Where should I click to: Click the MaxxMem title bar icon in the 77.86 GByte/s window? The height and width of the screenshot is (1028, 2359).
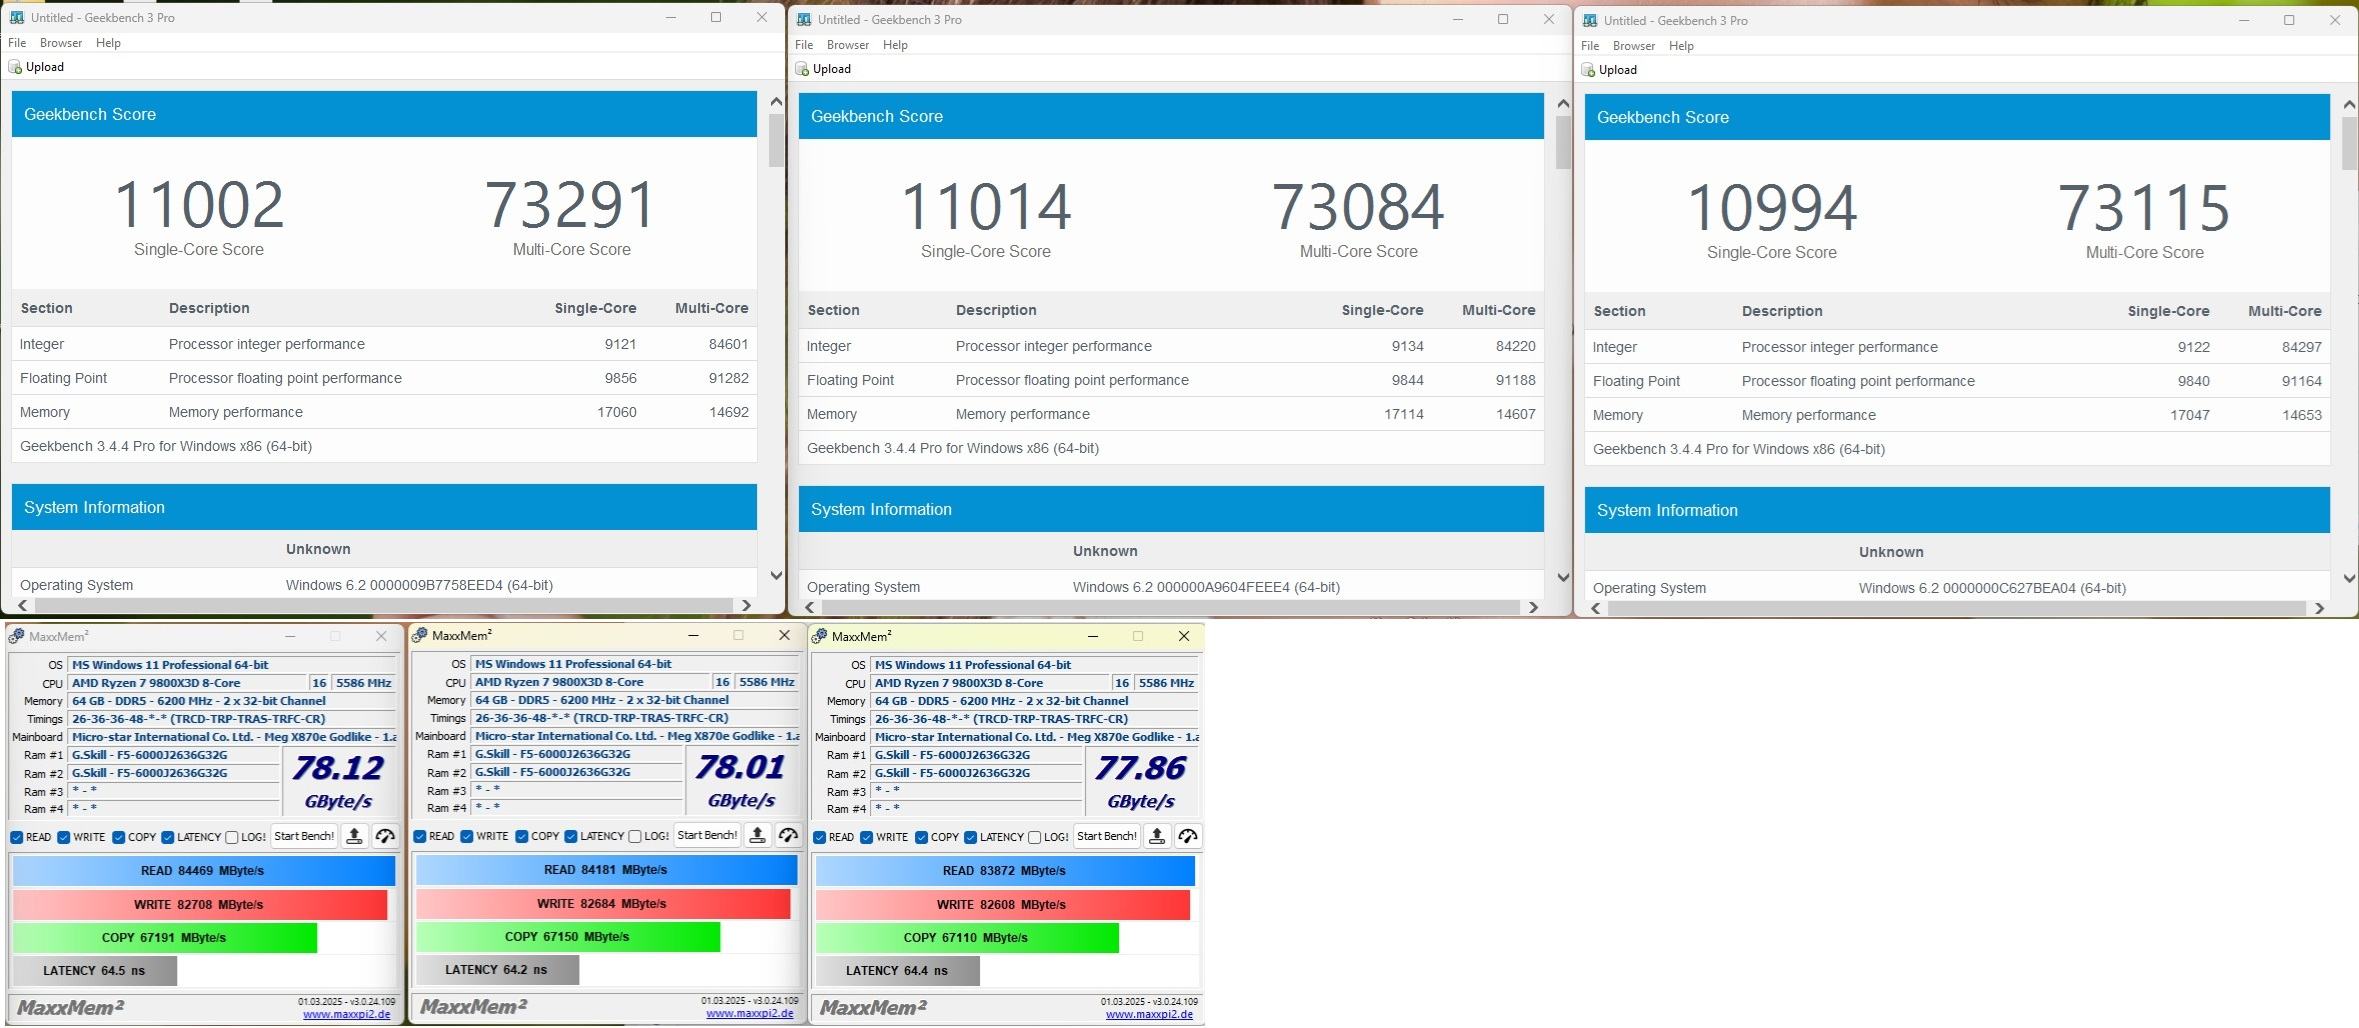pyautogui.click(x=820, y=636)
